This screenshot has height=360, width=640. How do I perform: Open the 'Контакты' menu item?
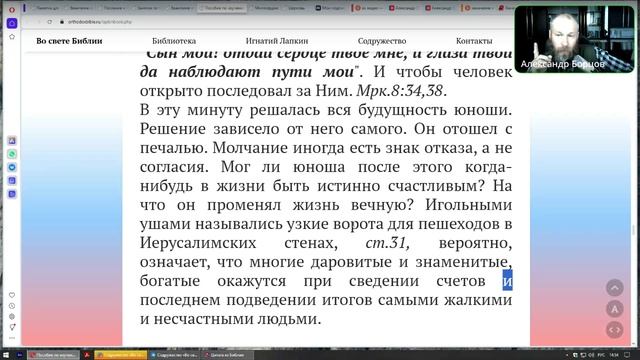(x=474, y=41)
